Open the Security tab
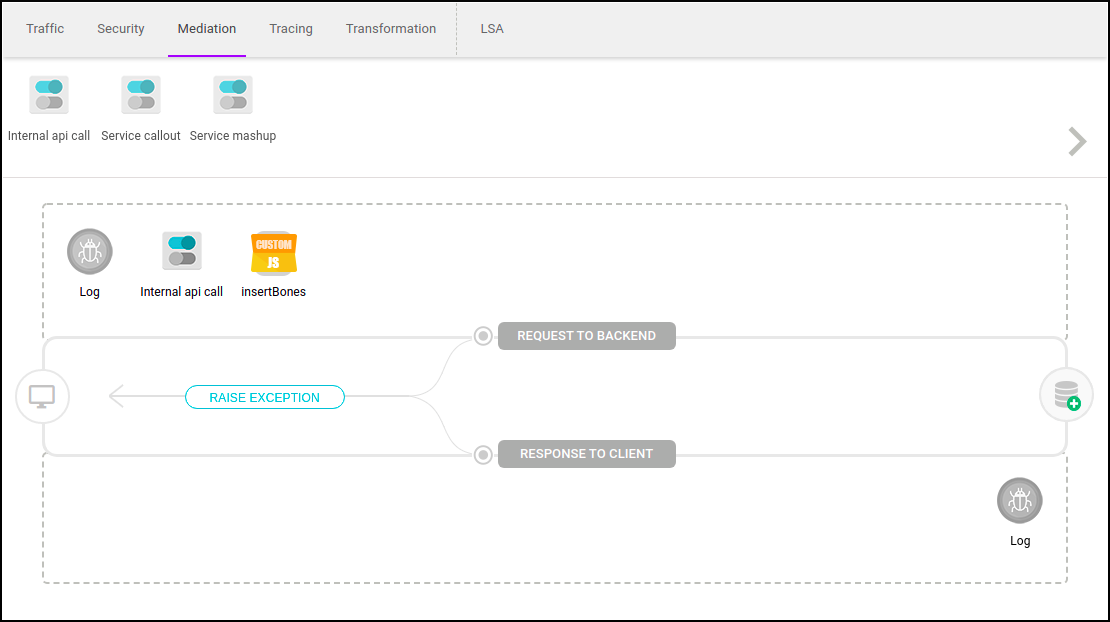 point(120,28)
